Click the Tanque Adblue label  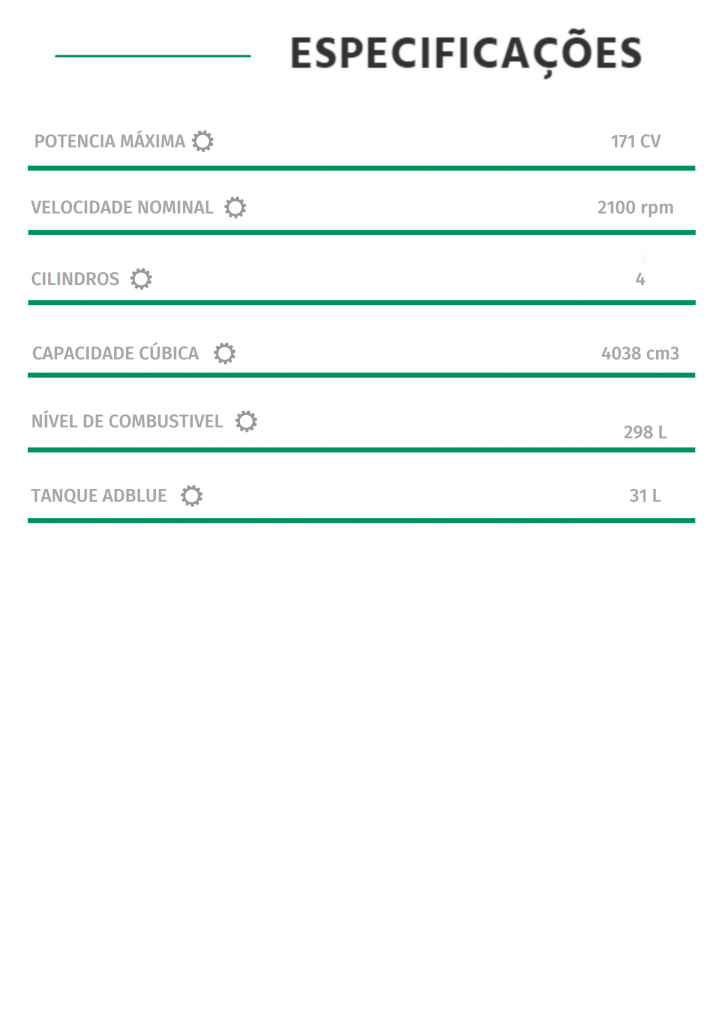click(x=99, y=496)
